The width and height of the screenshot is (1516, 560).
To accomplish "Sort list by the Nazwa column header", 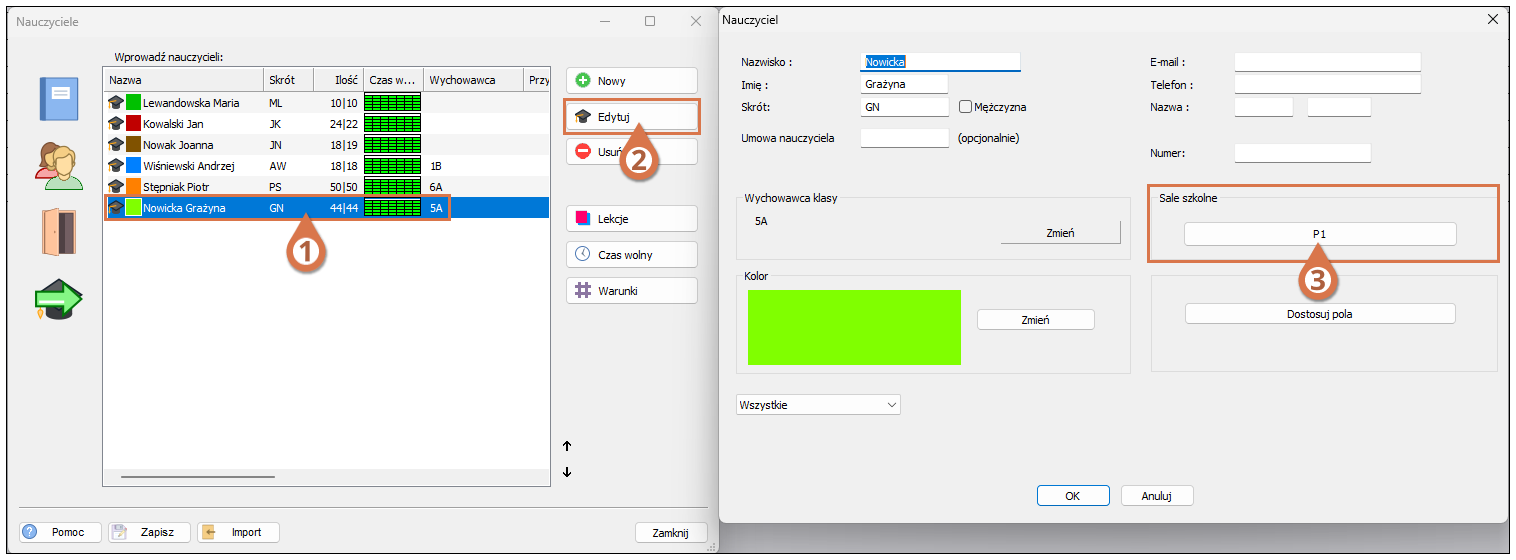I will coord(183,80).
